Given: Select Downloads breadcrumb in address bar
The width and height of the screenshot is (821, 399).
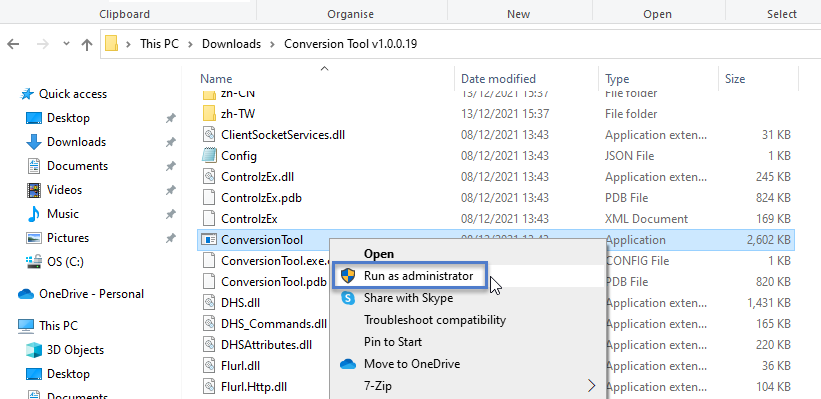Looking at the screenshot, I should pyautogui.click(x=231, y=44).
